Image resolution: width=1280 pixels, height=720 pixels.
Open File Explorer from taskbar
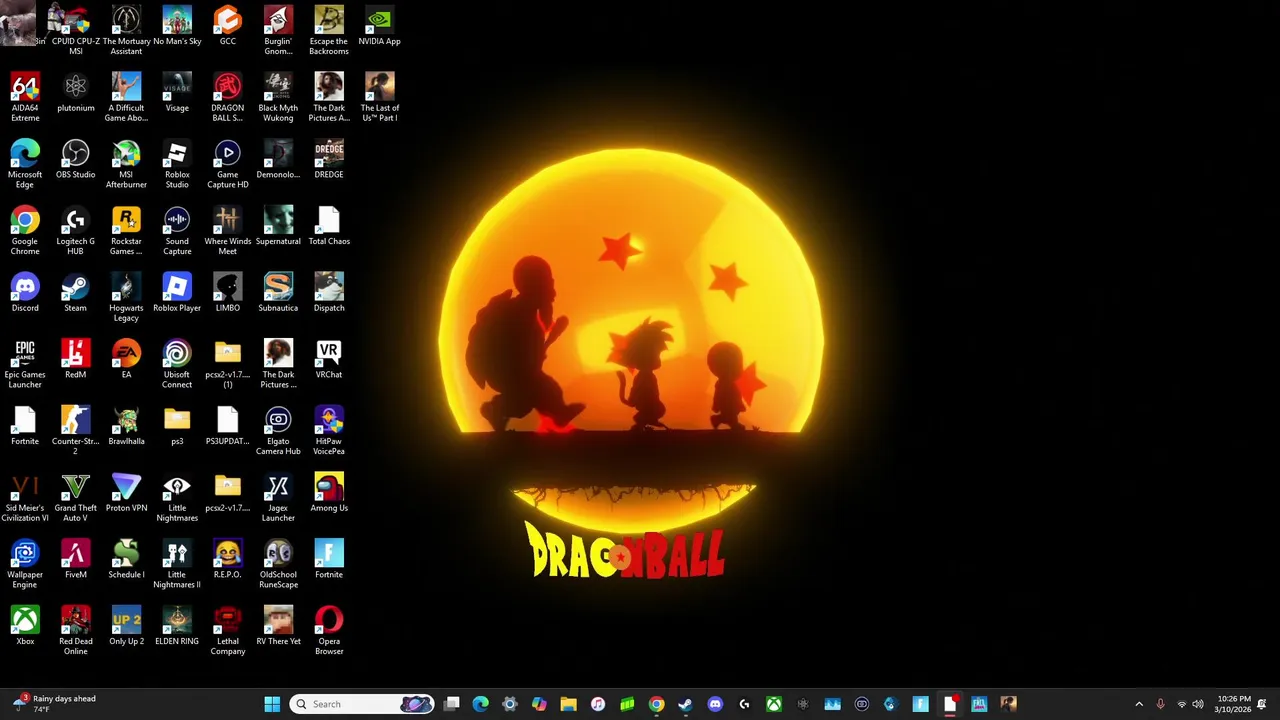(568, 704)
